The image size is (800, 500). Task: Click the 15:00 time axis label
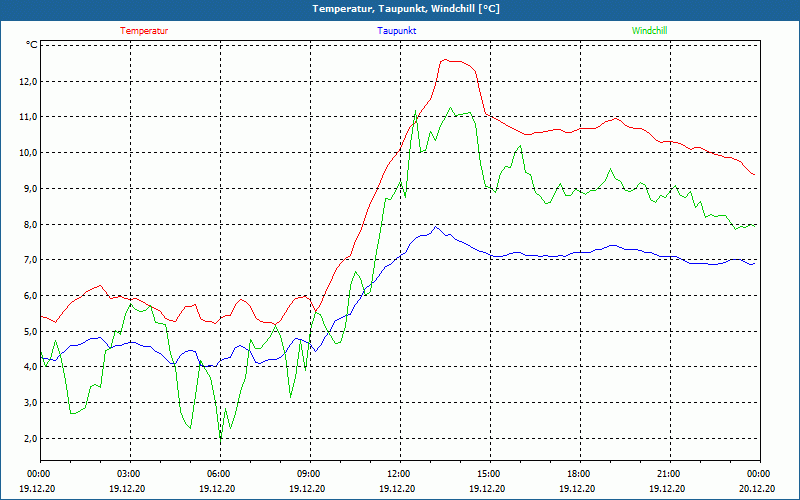(490, 474)
